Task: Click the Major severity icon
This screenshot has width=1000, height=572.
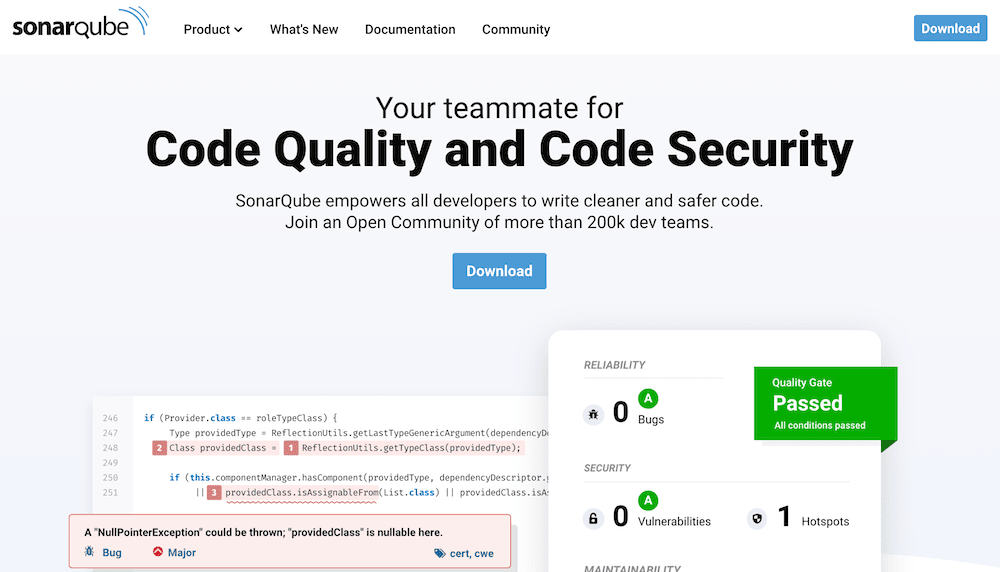Action: (x=158, y=552)
